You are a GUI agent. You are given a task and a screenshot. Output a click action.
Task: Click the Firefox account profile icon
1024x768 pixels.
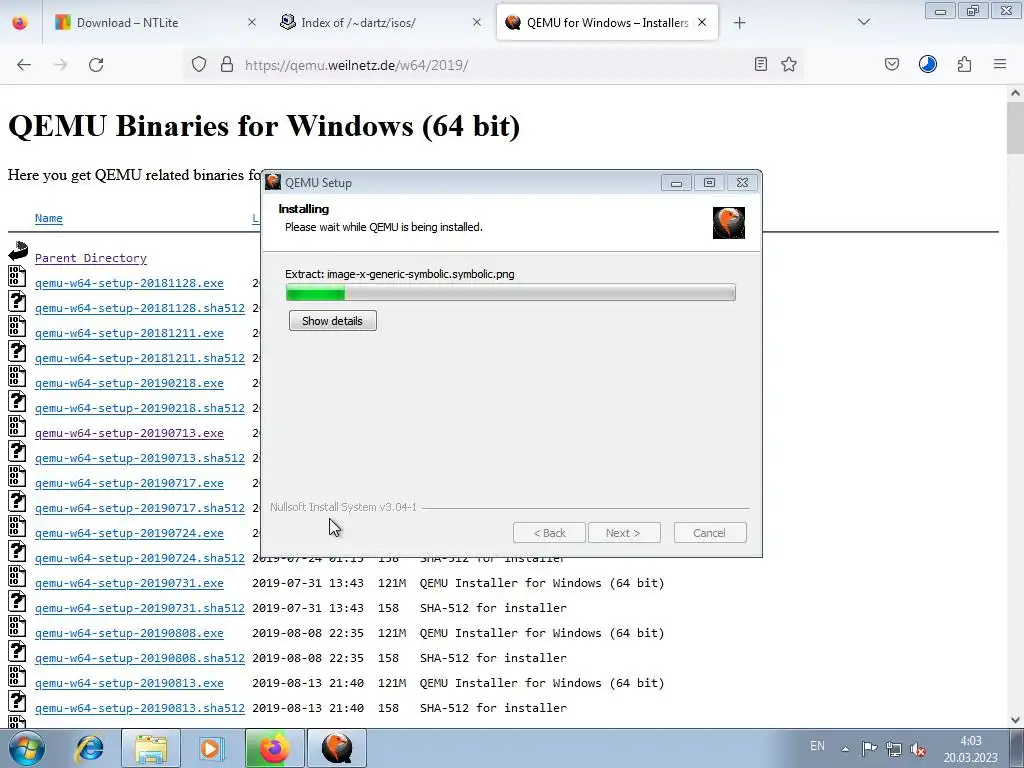tap(927, 64)
